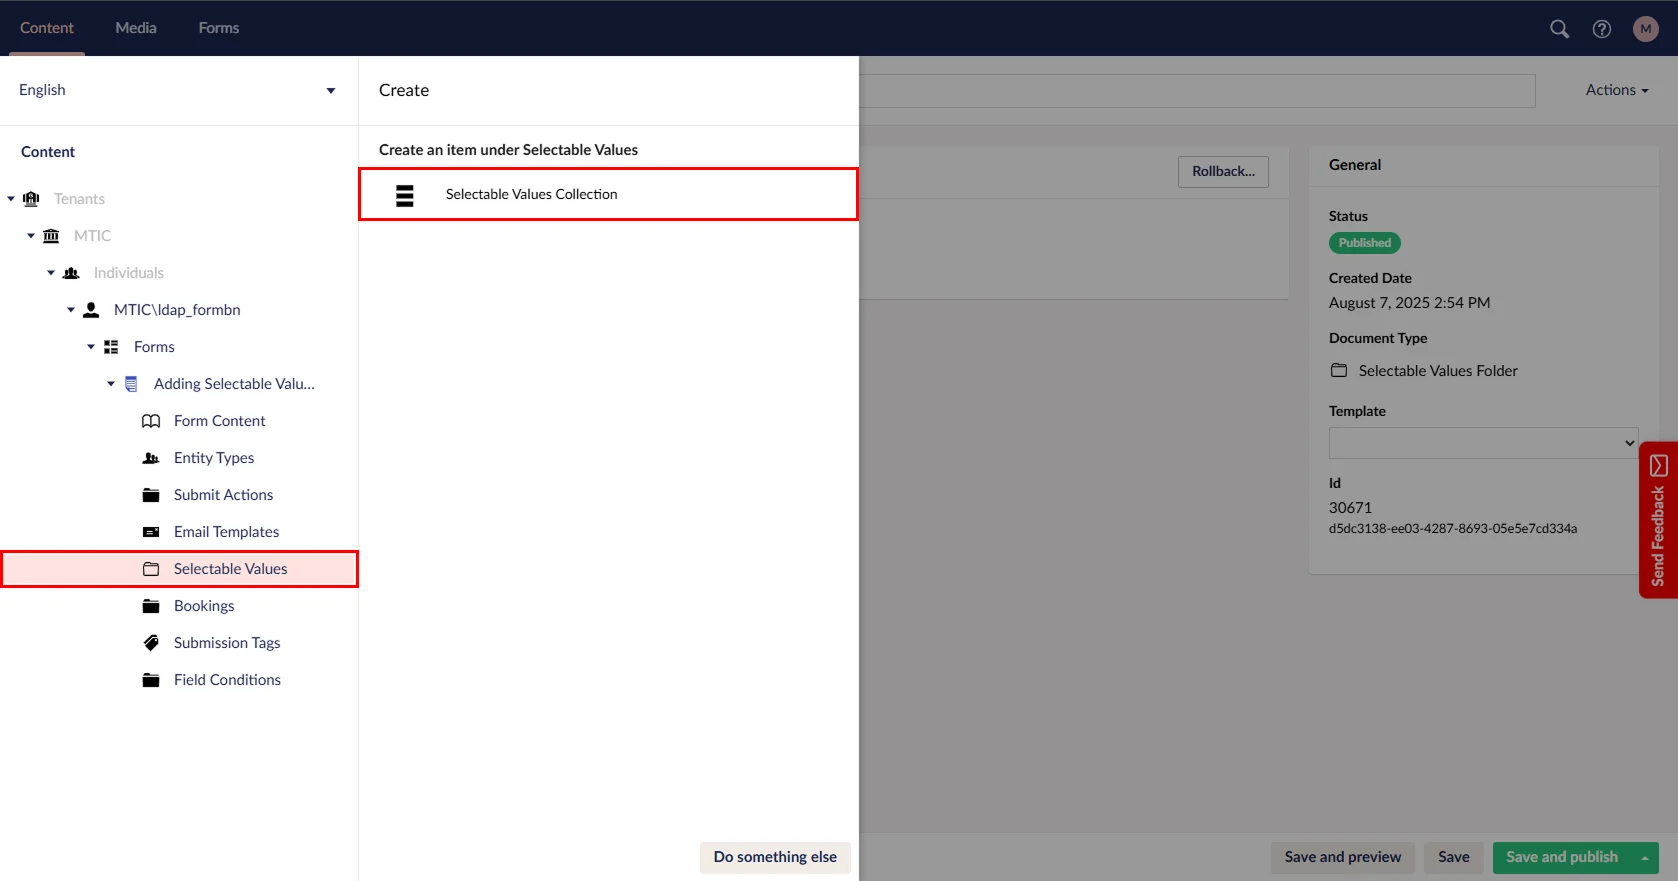The image size is (1678, 881).
Task: Switch to the Forms top tab
Action: click(218, 28)
